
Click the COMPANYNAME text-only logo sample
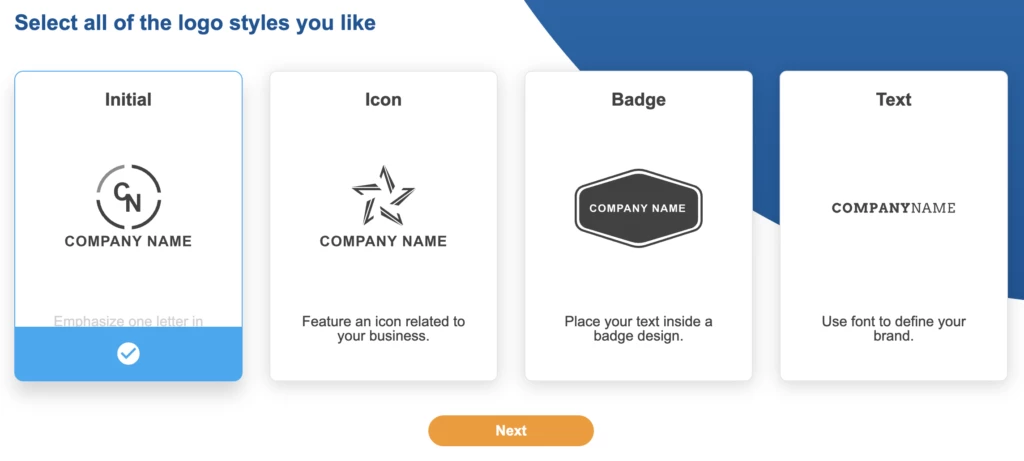click(x=893, y=208)
